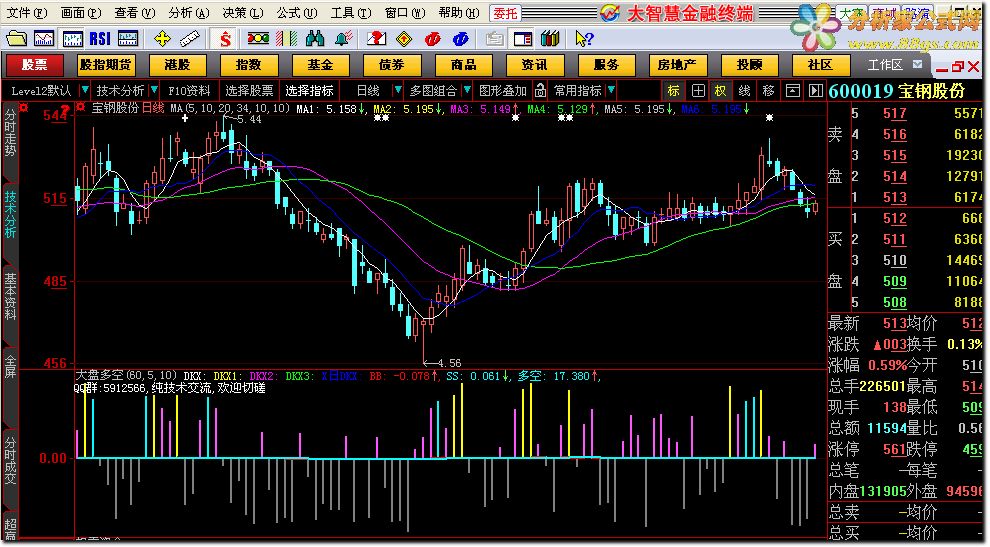Click the 600019 宝钢股份 stock title
Screen dimensions: 990x547
897,91
